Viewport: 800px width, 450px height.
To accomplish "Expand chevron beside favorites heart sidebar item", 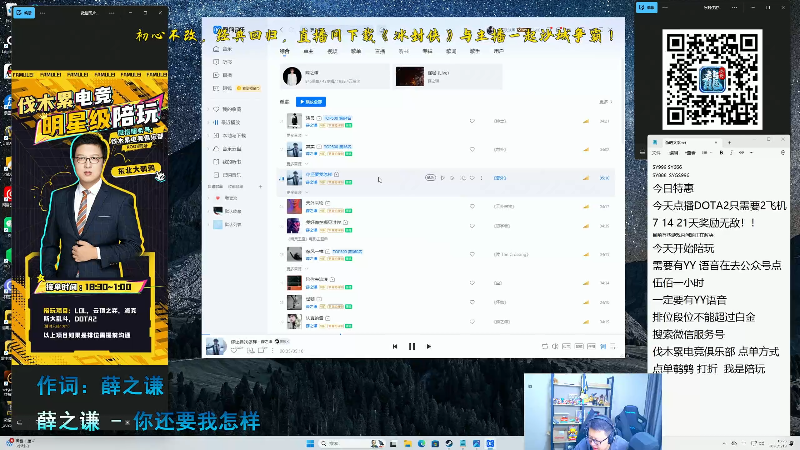I will 209,109.
